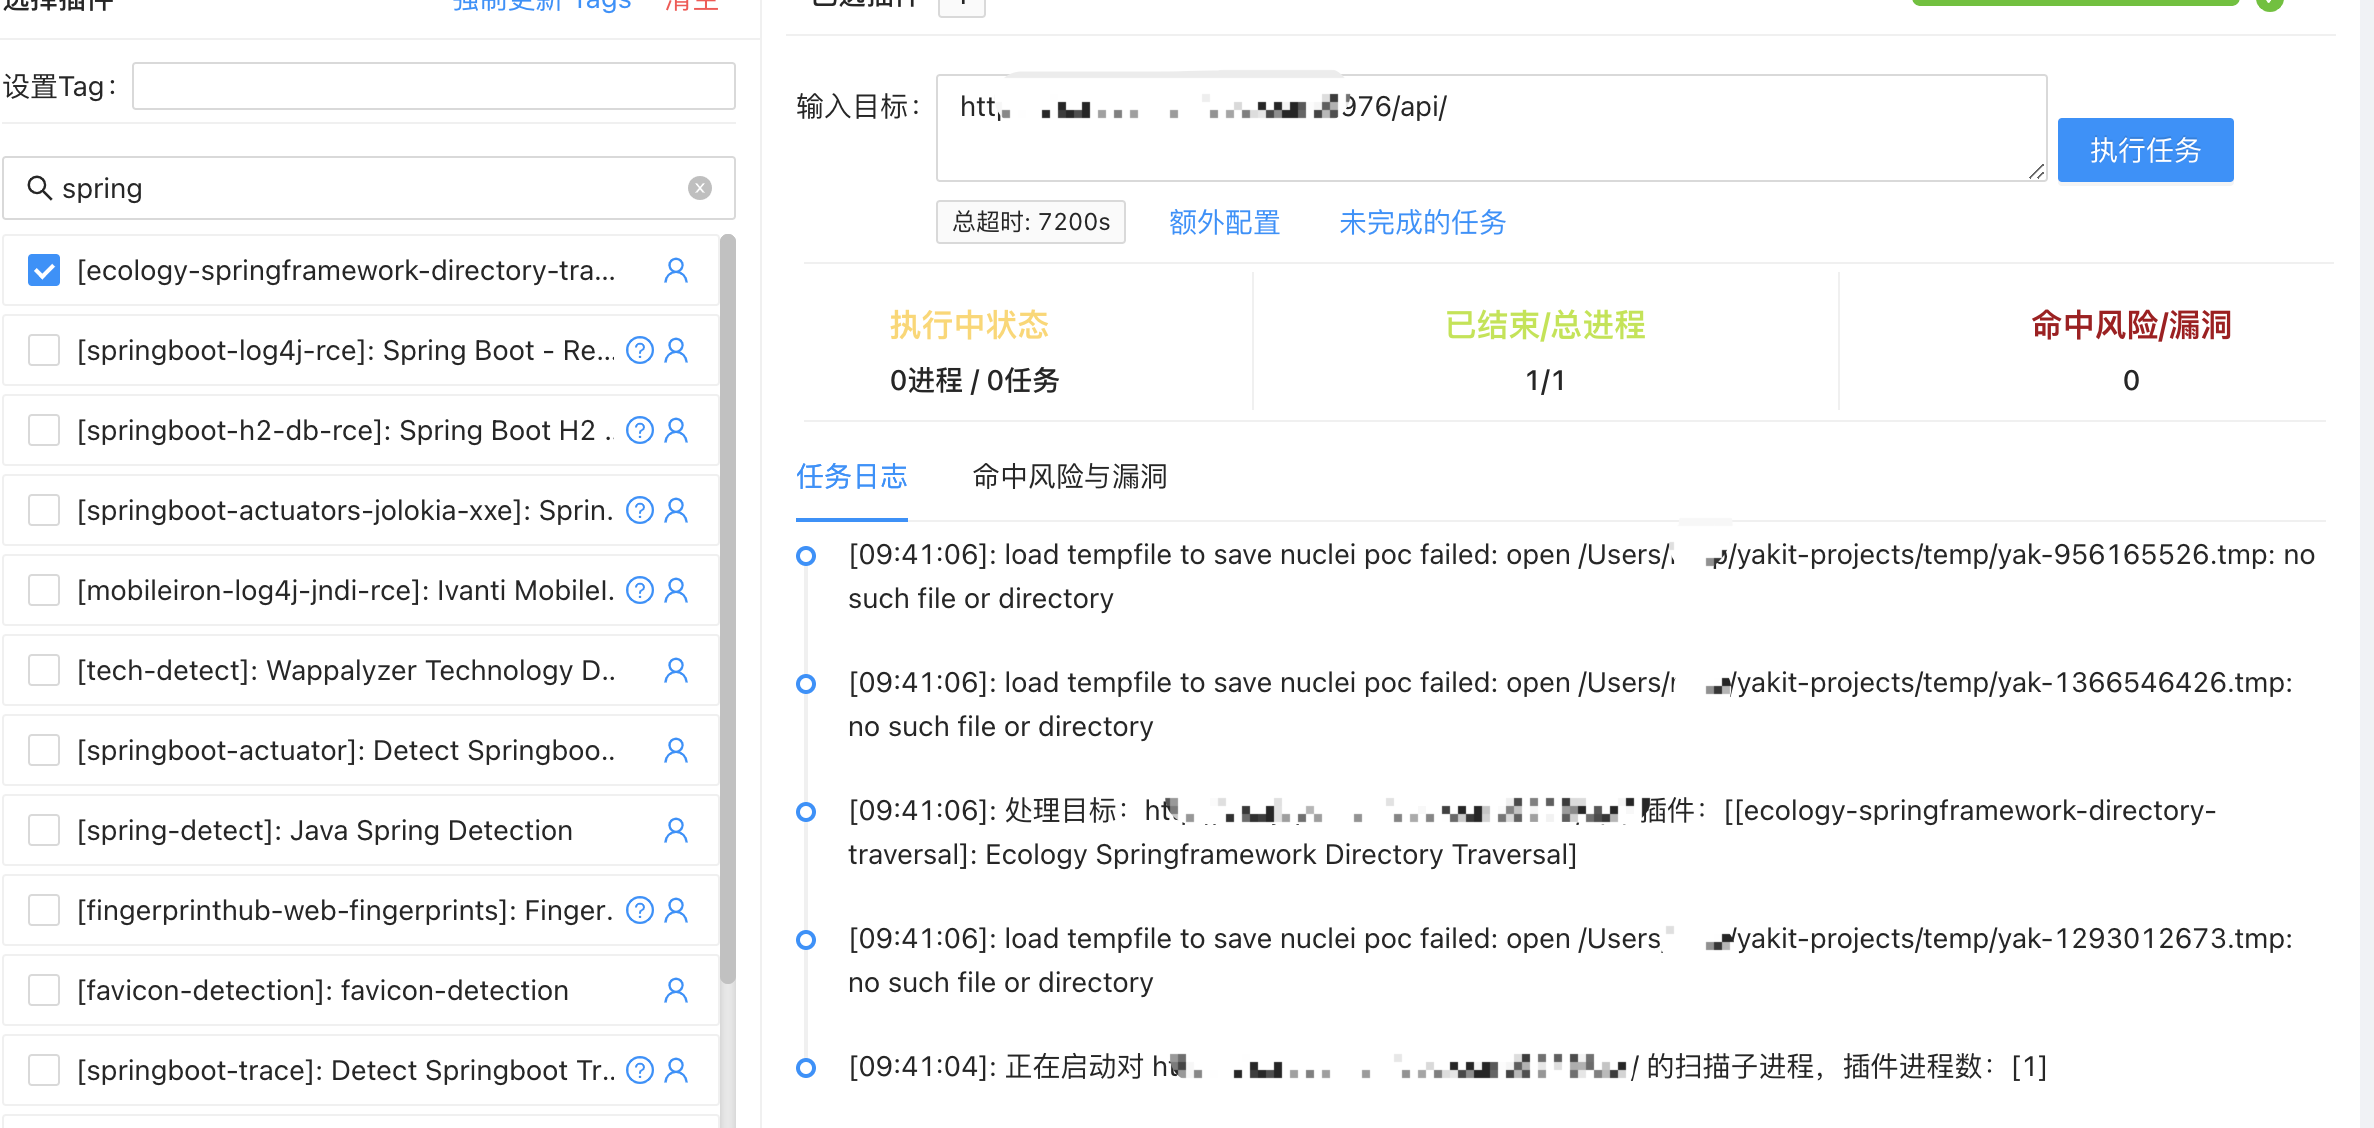This screenshot has width=2374, height=1128.
Task: Click author icon for spring-detect plugin
Action: tap(676, 830)
